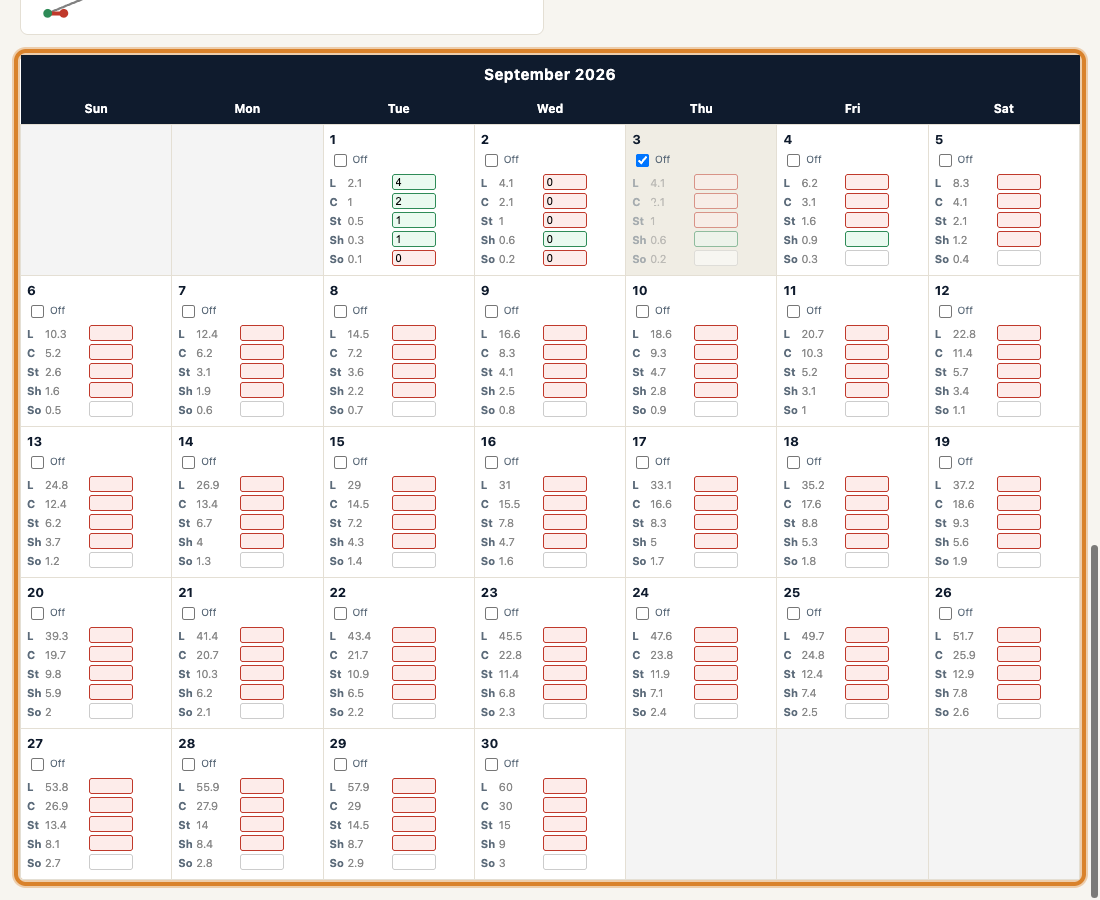The width and height of the screenshot is (1100, 900).
Task: Mark September 16 as Off
Action: [492, 462]
